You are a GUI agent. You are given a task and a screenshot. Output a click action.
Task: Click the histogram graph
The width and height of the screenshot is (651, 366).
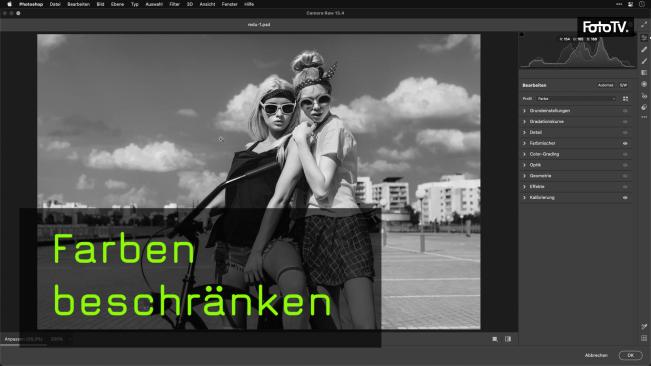[578, 51]
